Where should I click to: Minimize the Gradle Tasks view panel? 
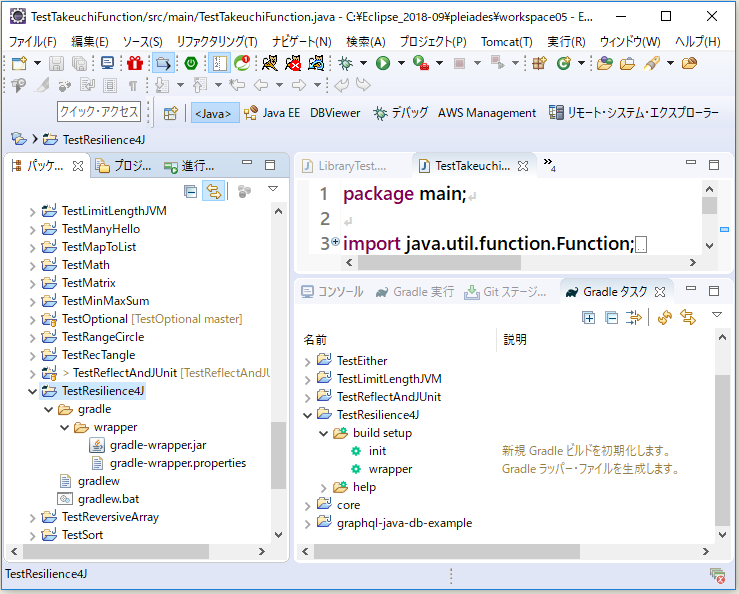691,289
